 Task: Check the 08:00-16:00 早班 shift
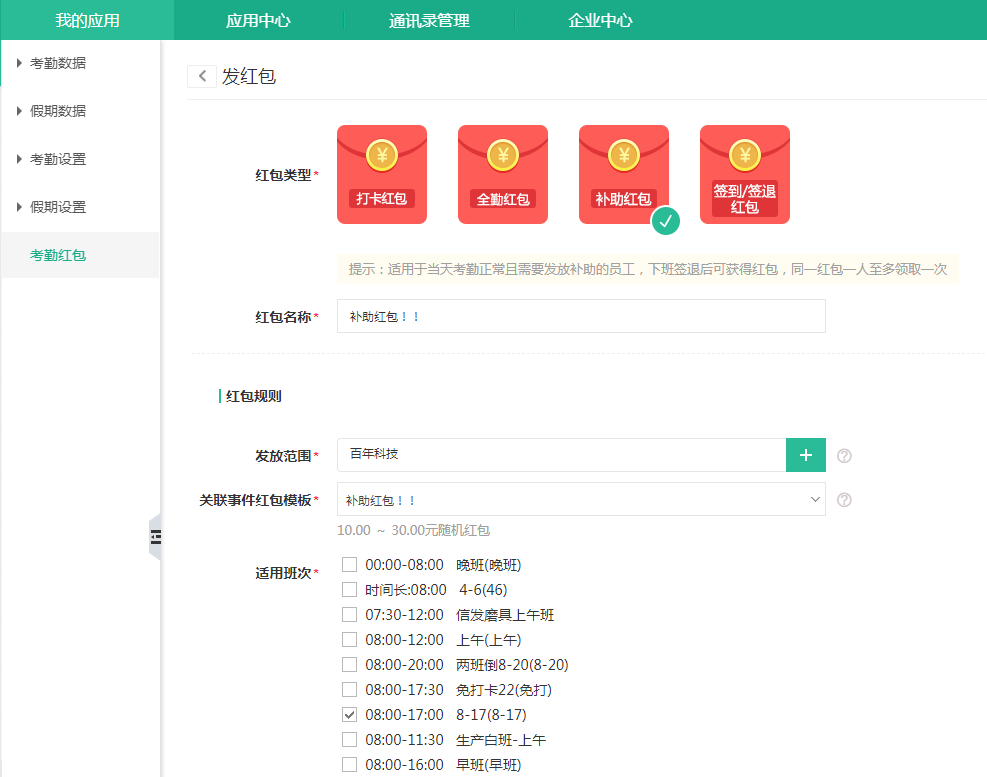click(x=349, y=764)
